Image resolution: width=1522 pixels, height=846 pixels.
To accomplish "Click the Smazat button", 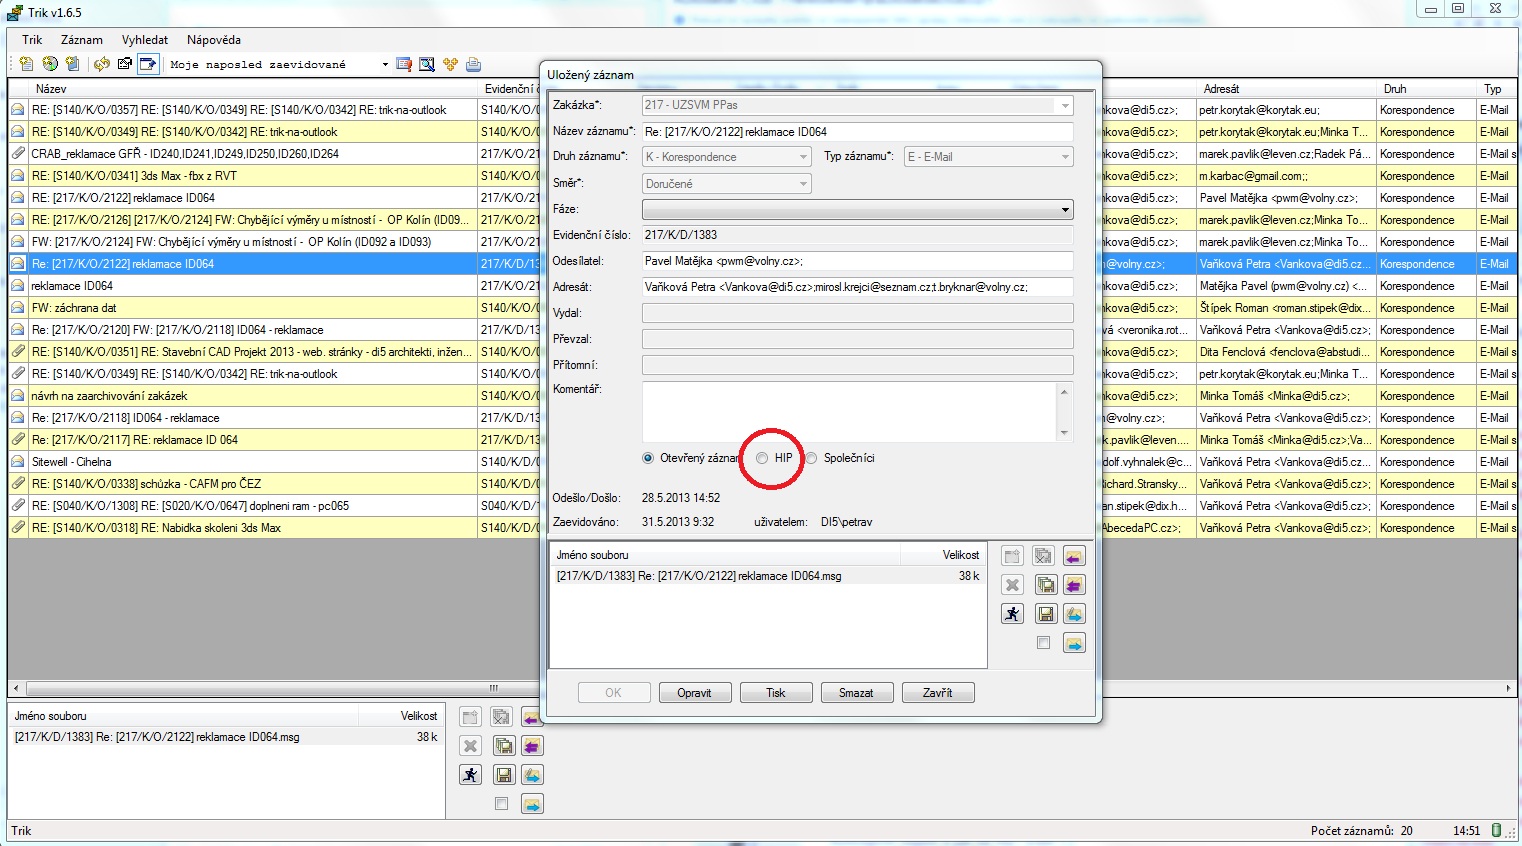I will (x=856, y=693).
